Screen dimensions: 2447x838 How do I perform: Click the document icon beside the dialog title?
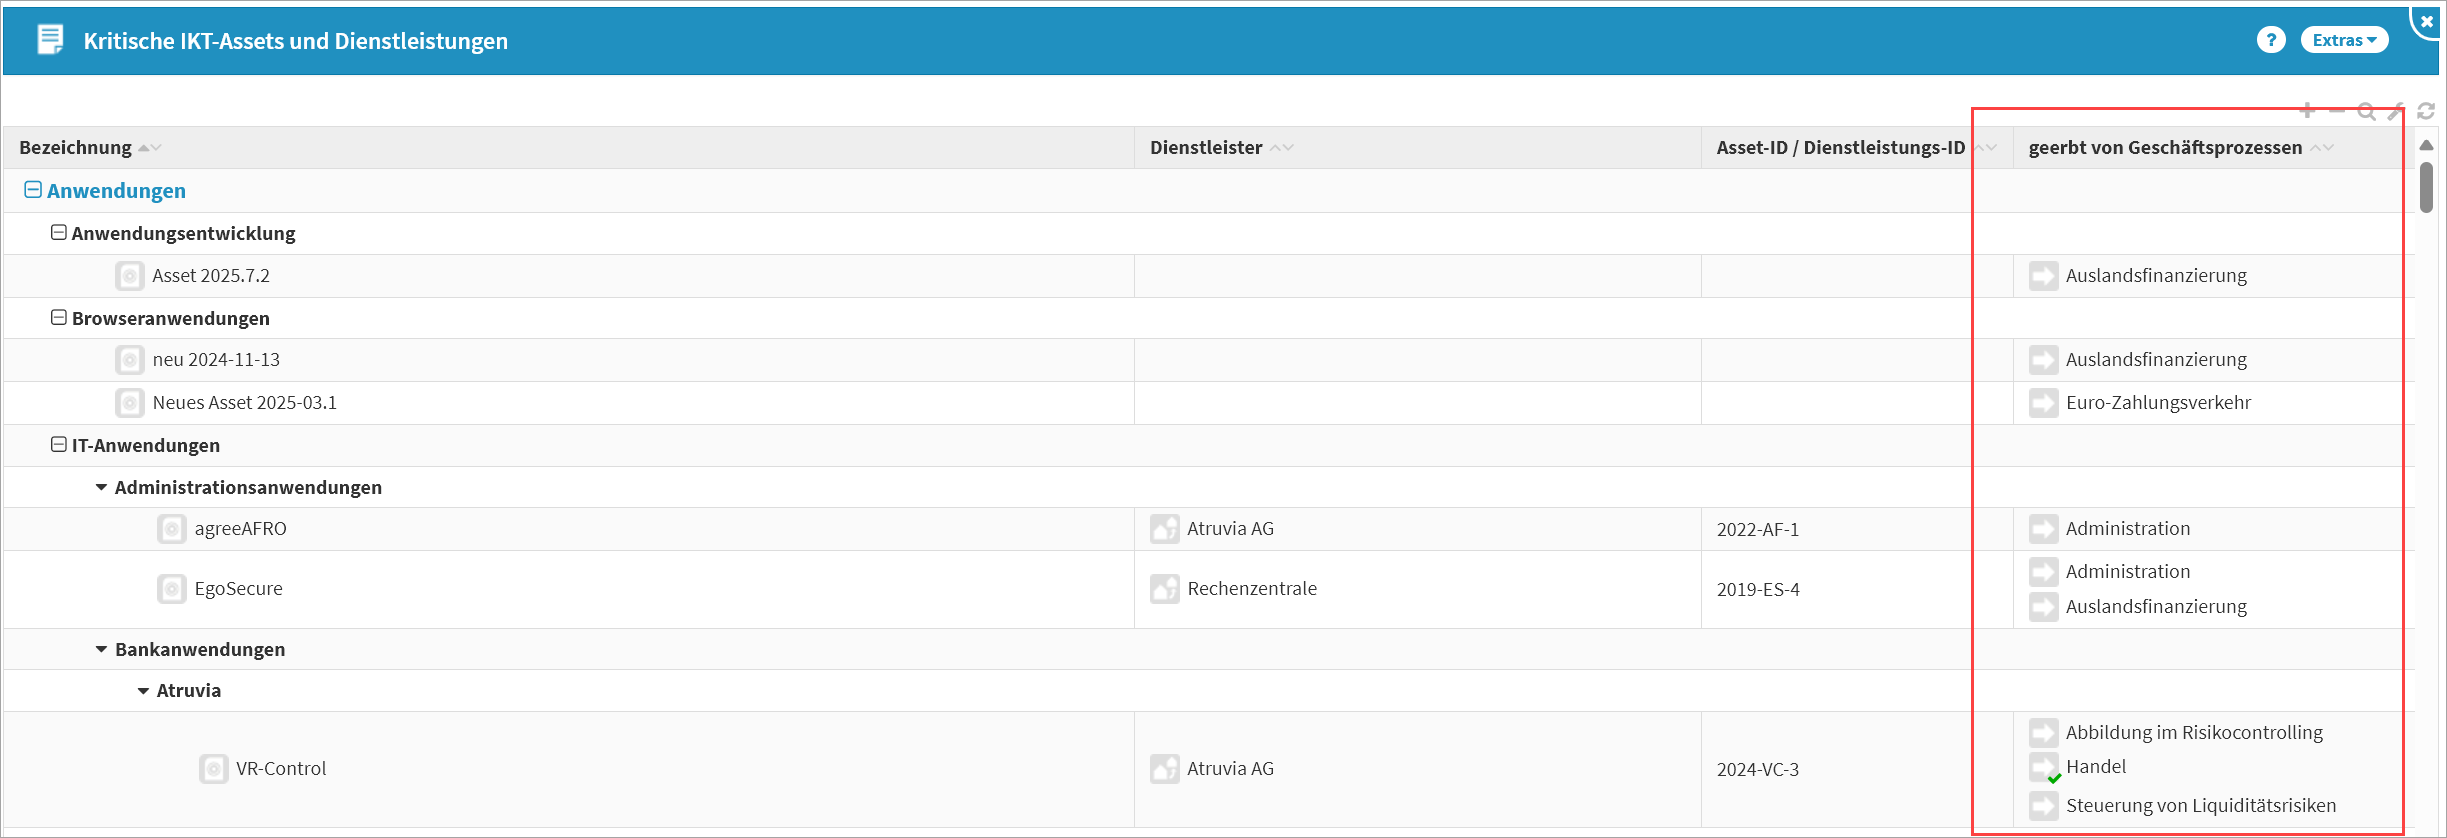[50, 40]
